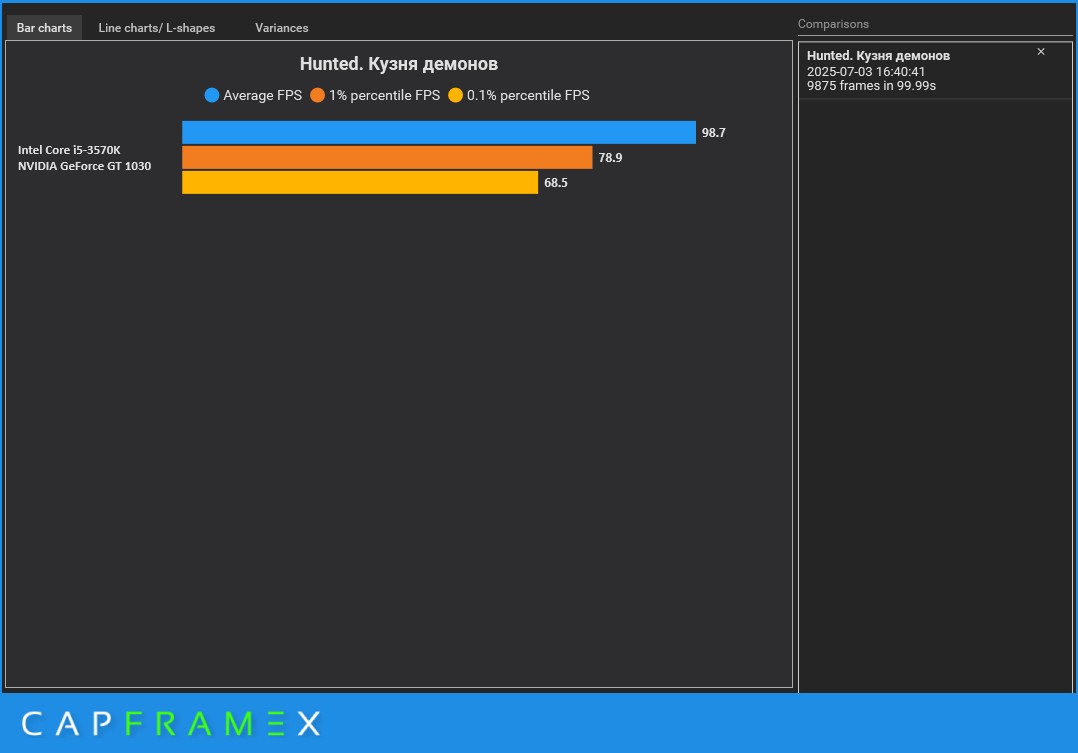
Task: Click the orange 1% percentile bar
Action: (387, 157)
